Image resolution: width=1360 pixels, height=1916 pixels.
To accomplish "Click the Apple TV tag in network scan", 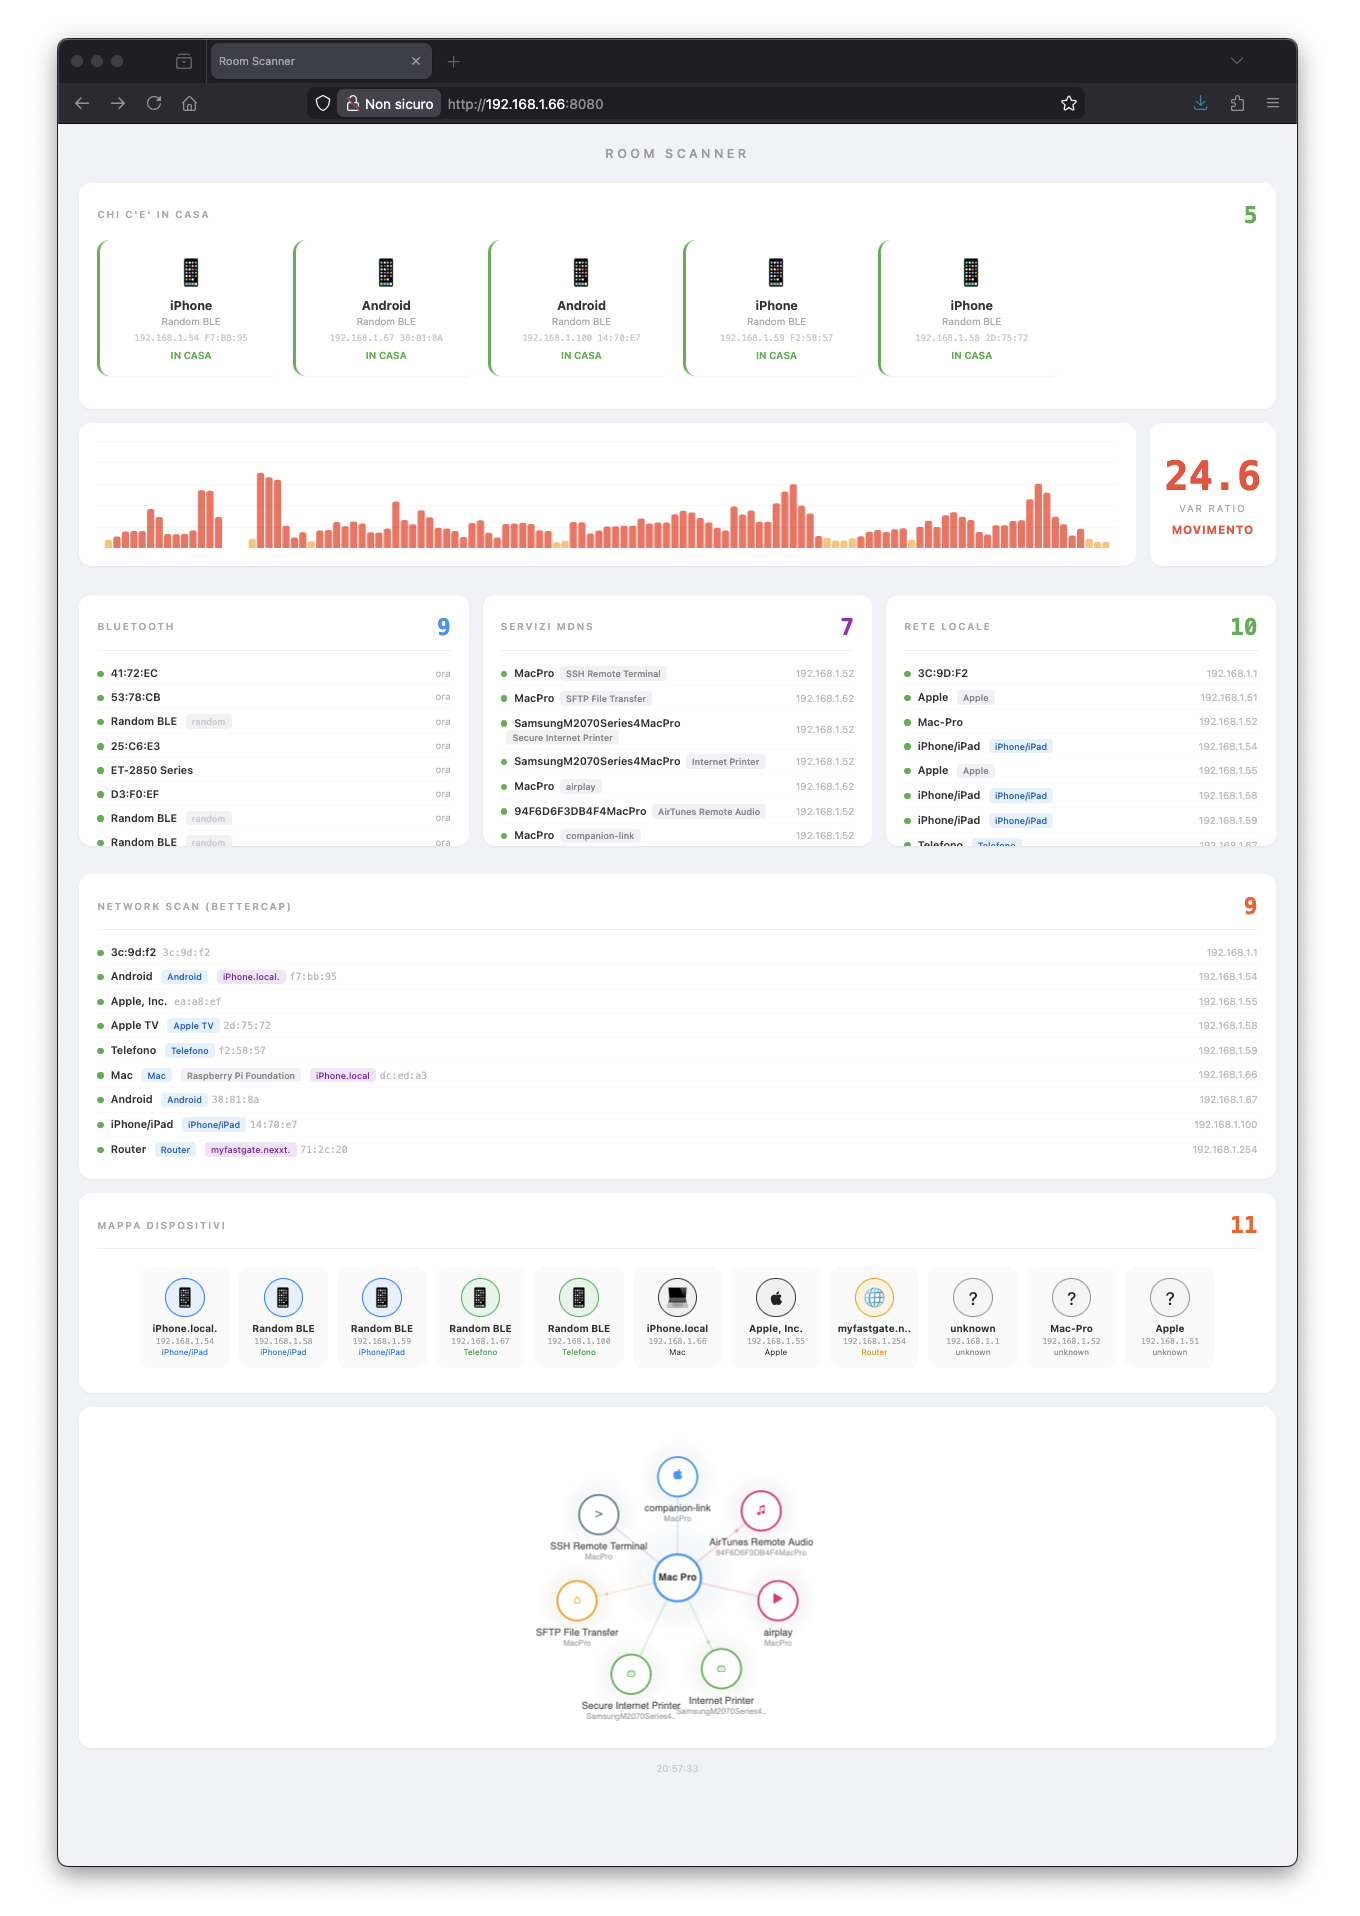I will click(193, 1026).
